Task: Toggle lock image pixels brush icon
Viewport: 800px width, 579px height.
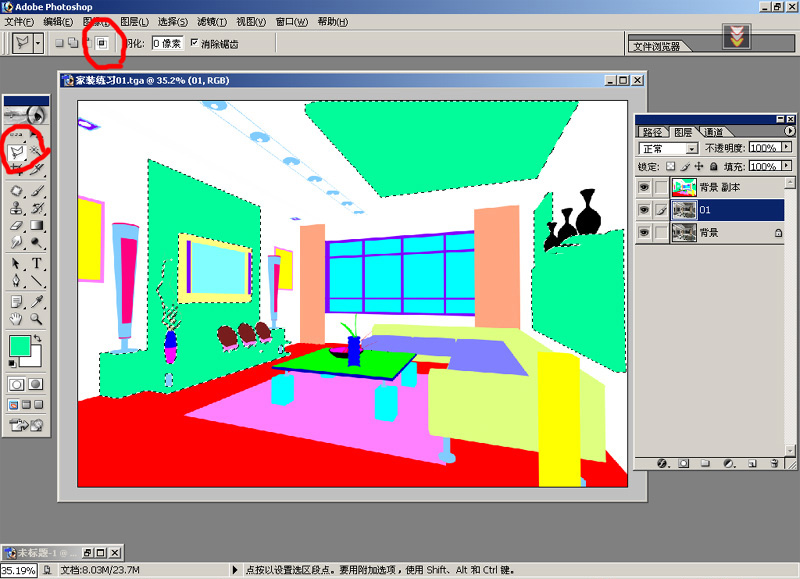Action: pos(685,166)
